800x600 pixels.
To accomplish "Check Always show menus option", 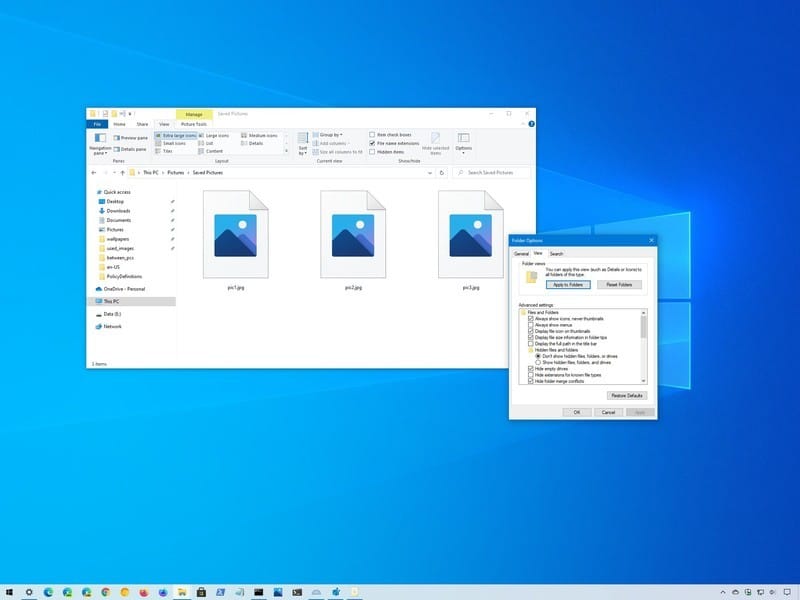I will [x=531, y=325].
